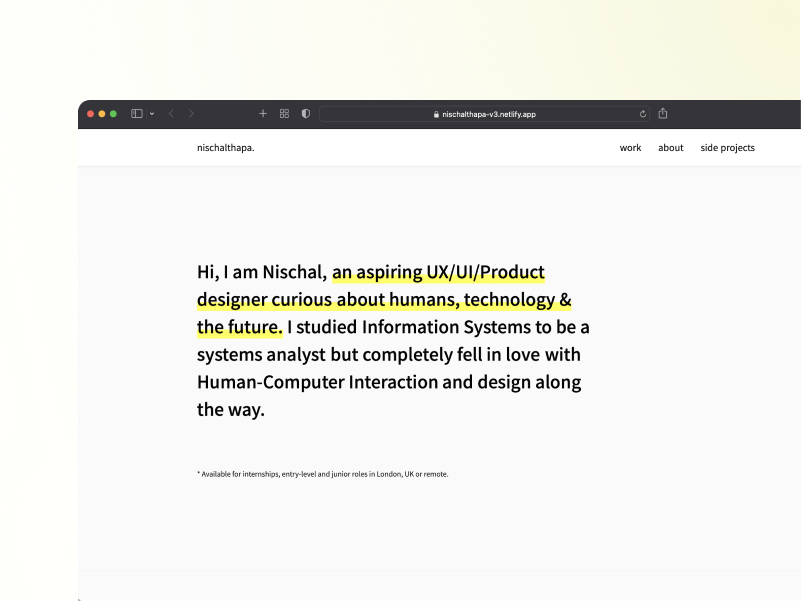
Task: Click the availability note about London roles
Action: pyautogui.click(x=322, y=474)
